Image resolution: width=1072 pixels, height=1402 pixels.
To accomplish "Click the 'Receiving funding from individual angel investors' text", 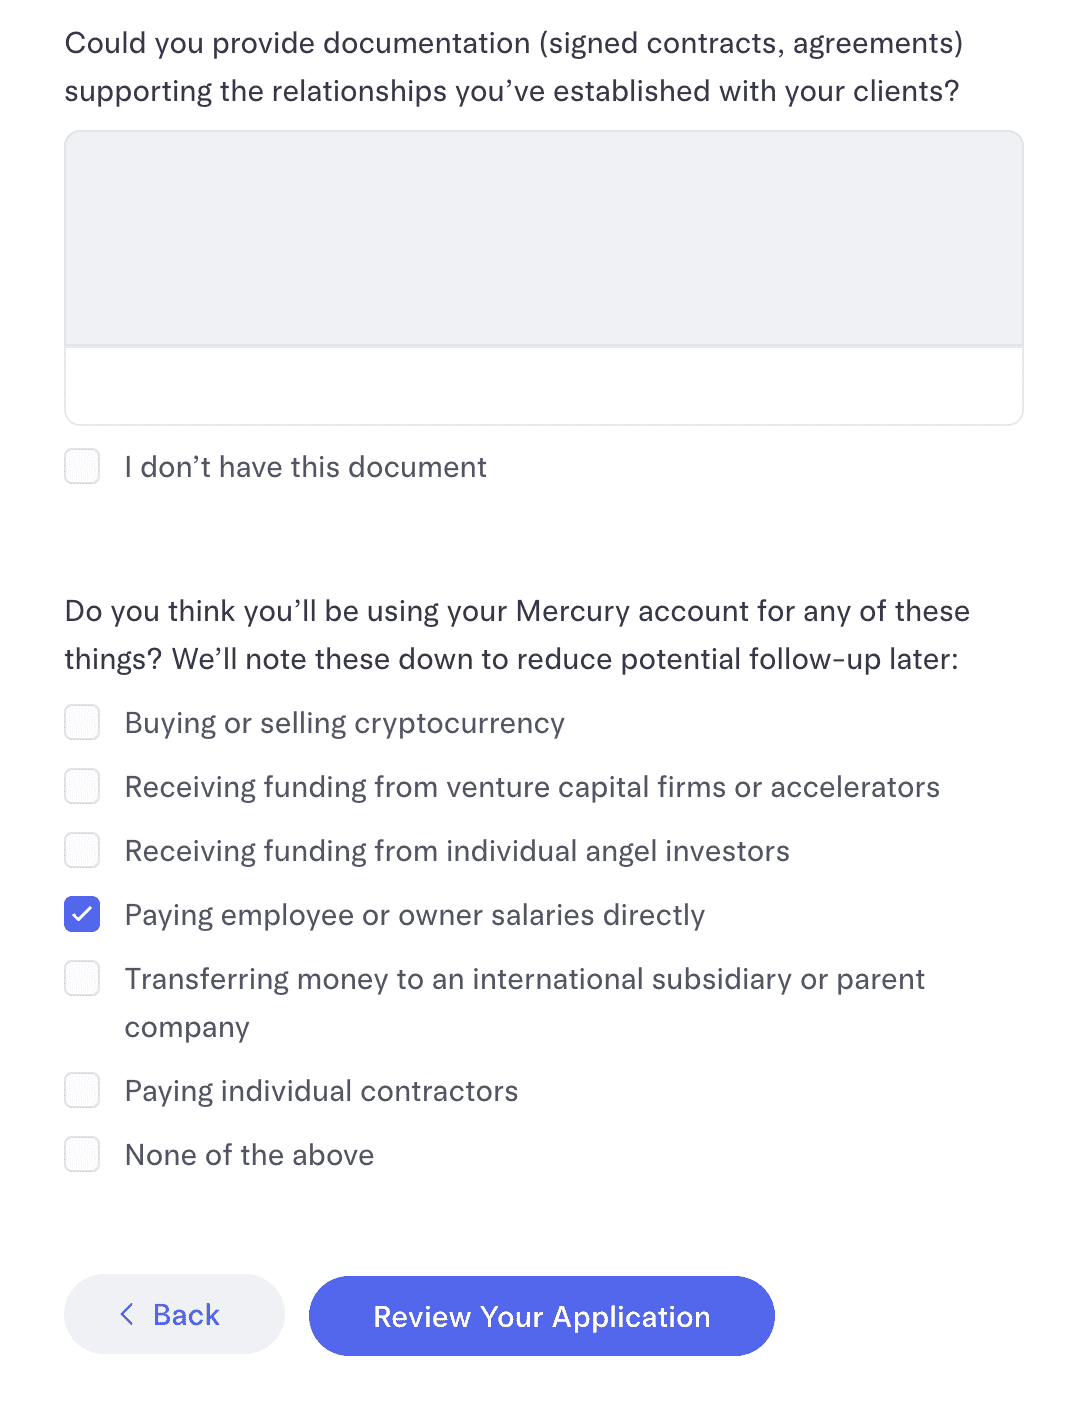I will (457, 851).
